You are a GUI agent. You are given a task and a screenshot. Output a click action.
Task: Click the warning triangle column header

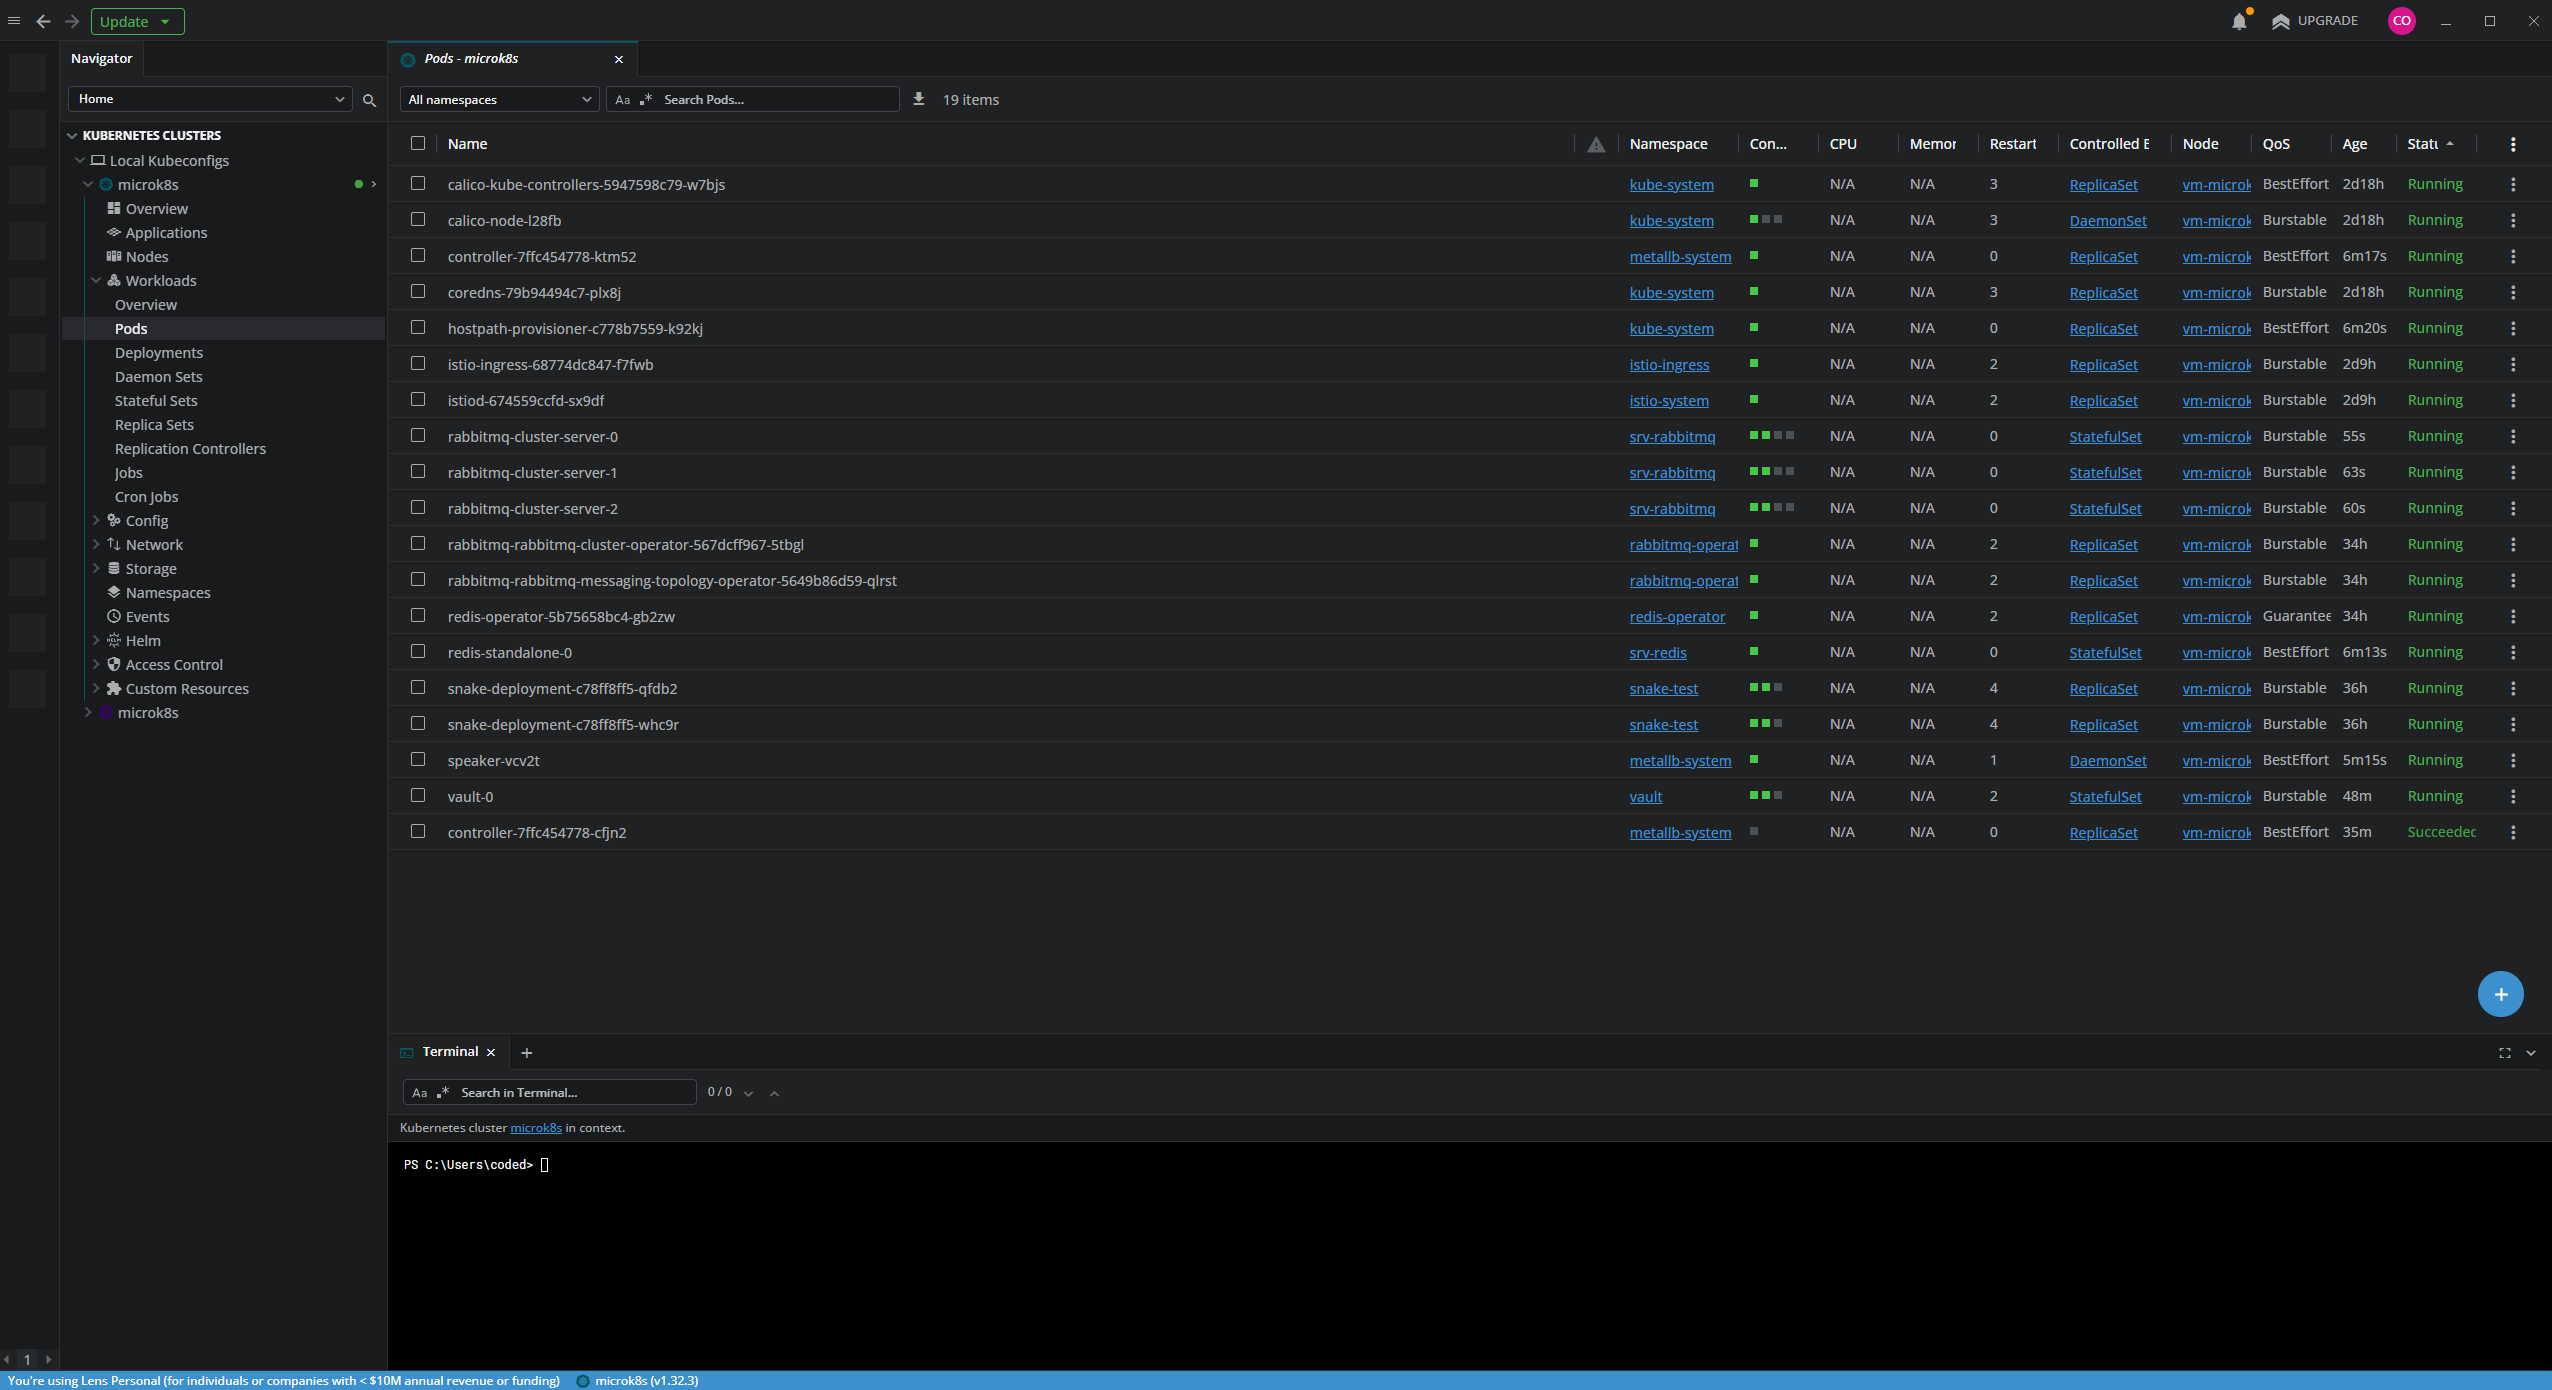tap(1596, 144)
